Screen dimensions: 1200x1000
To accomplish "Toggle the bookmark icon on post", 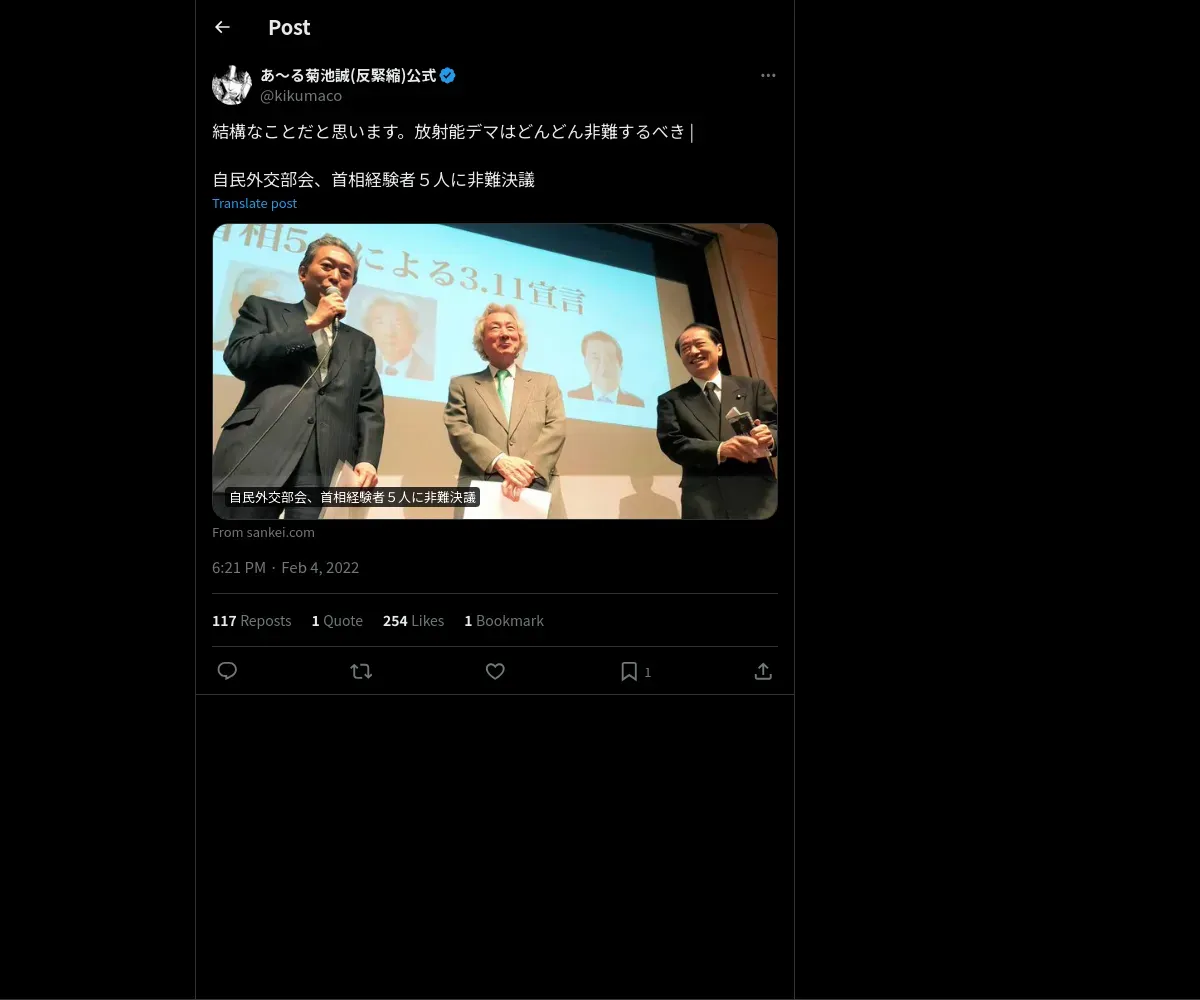I will pos(629,671).
